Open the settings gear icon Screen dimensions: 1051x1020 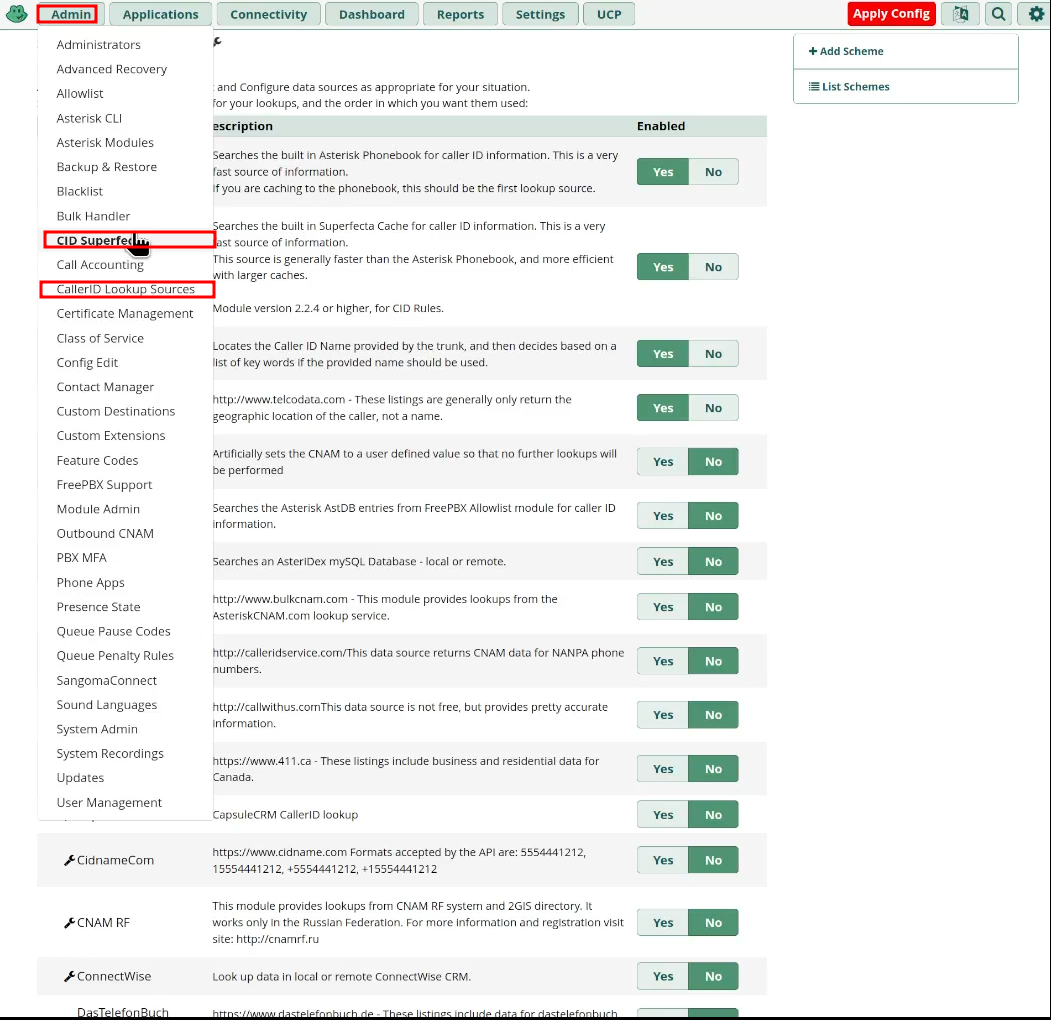[1036, 14]
